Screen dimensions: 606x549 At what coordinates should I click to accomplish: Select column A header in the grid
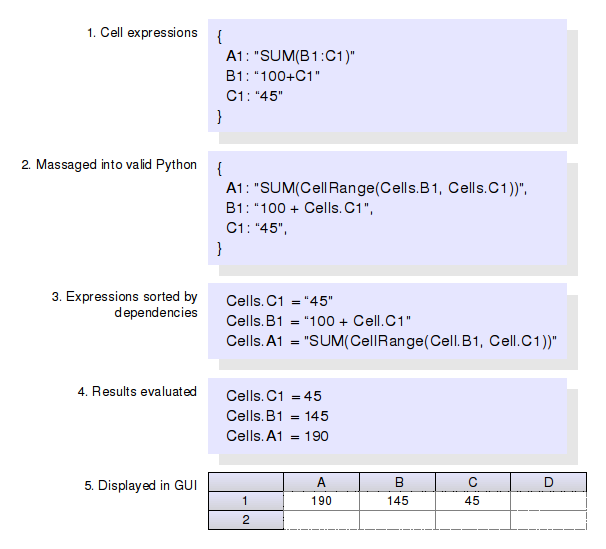[321, 483]
